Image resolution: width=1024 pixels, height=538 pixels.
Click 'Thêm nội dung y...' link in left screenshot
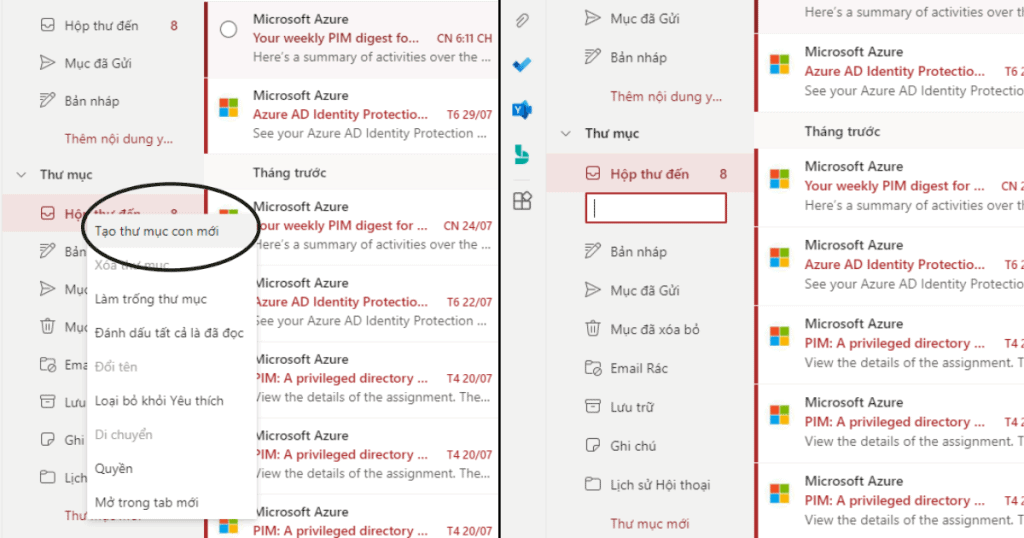[118, 138]
